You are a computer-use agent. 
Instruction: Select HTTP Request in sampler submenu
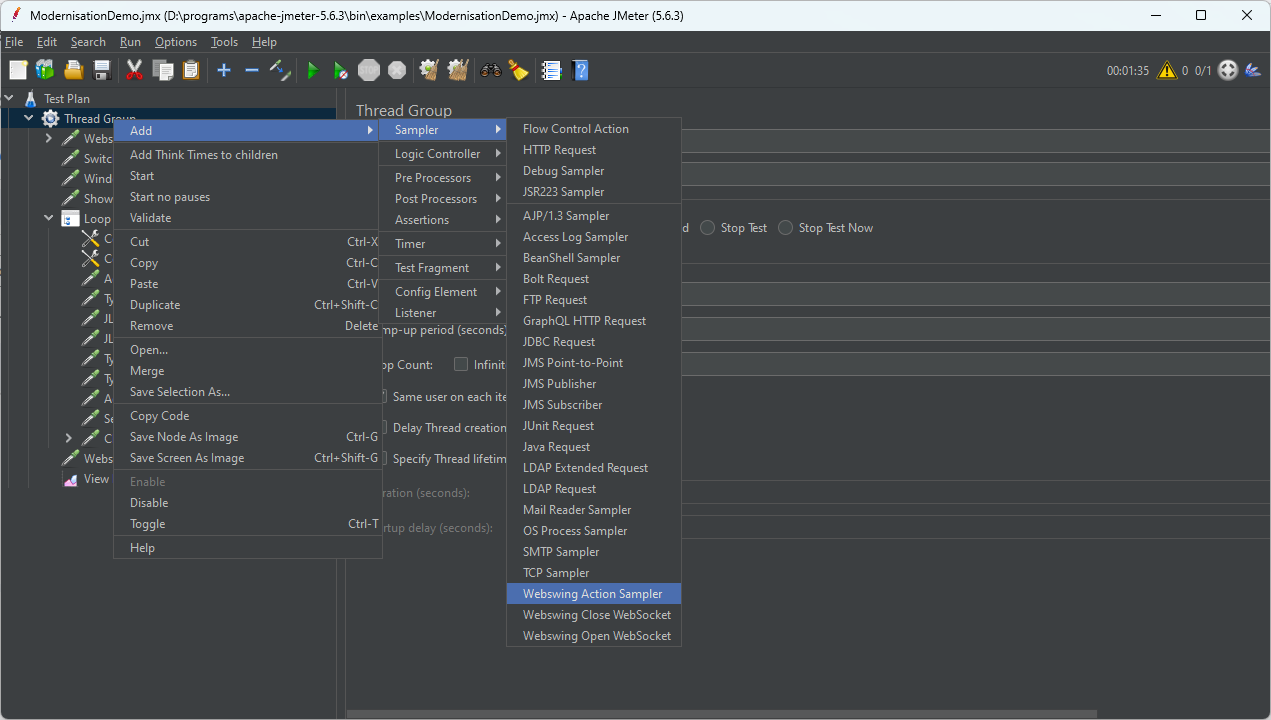[x=559, y=150]
